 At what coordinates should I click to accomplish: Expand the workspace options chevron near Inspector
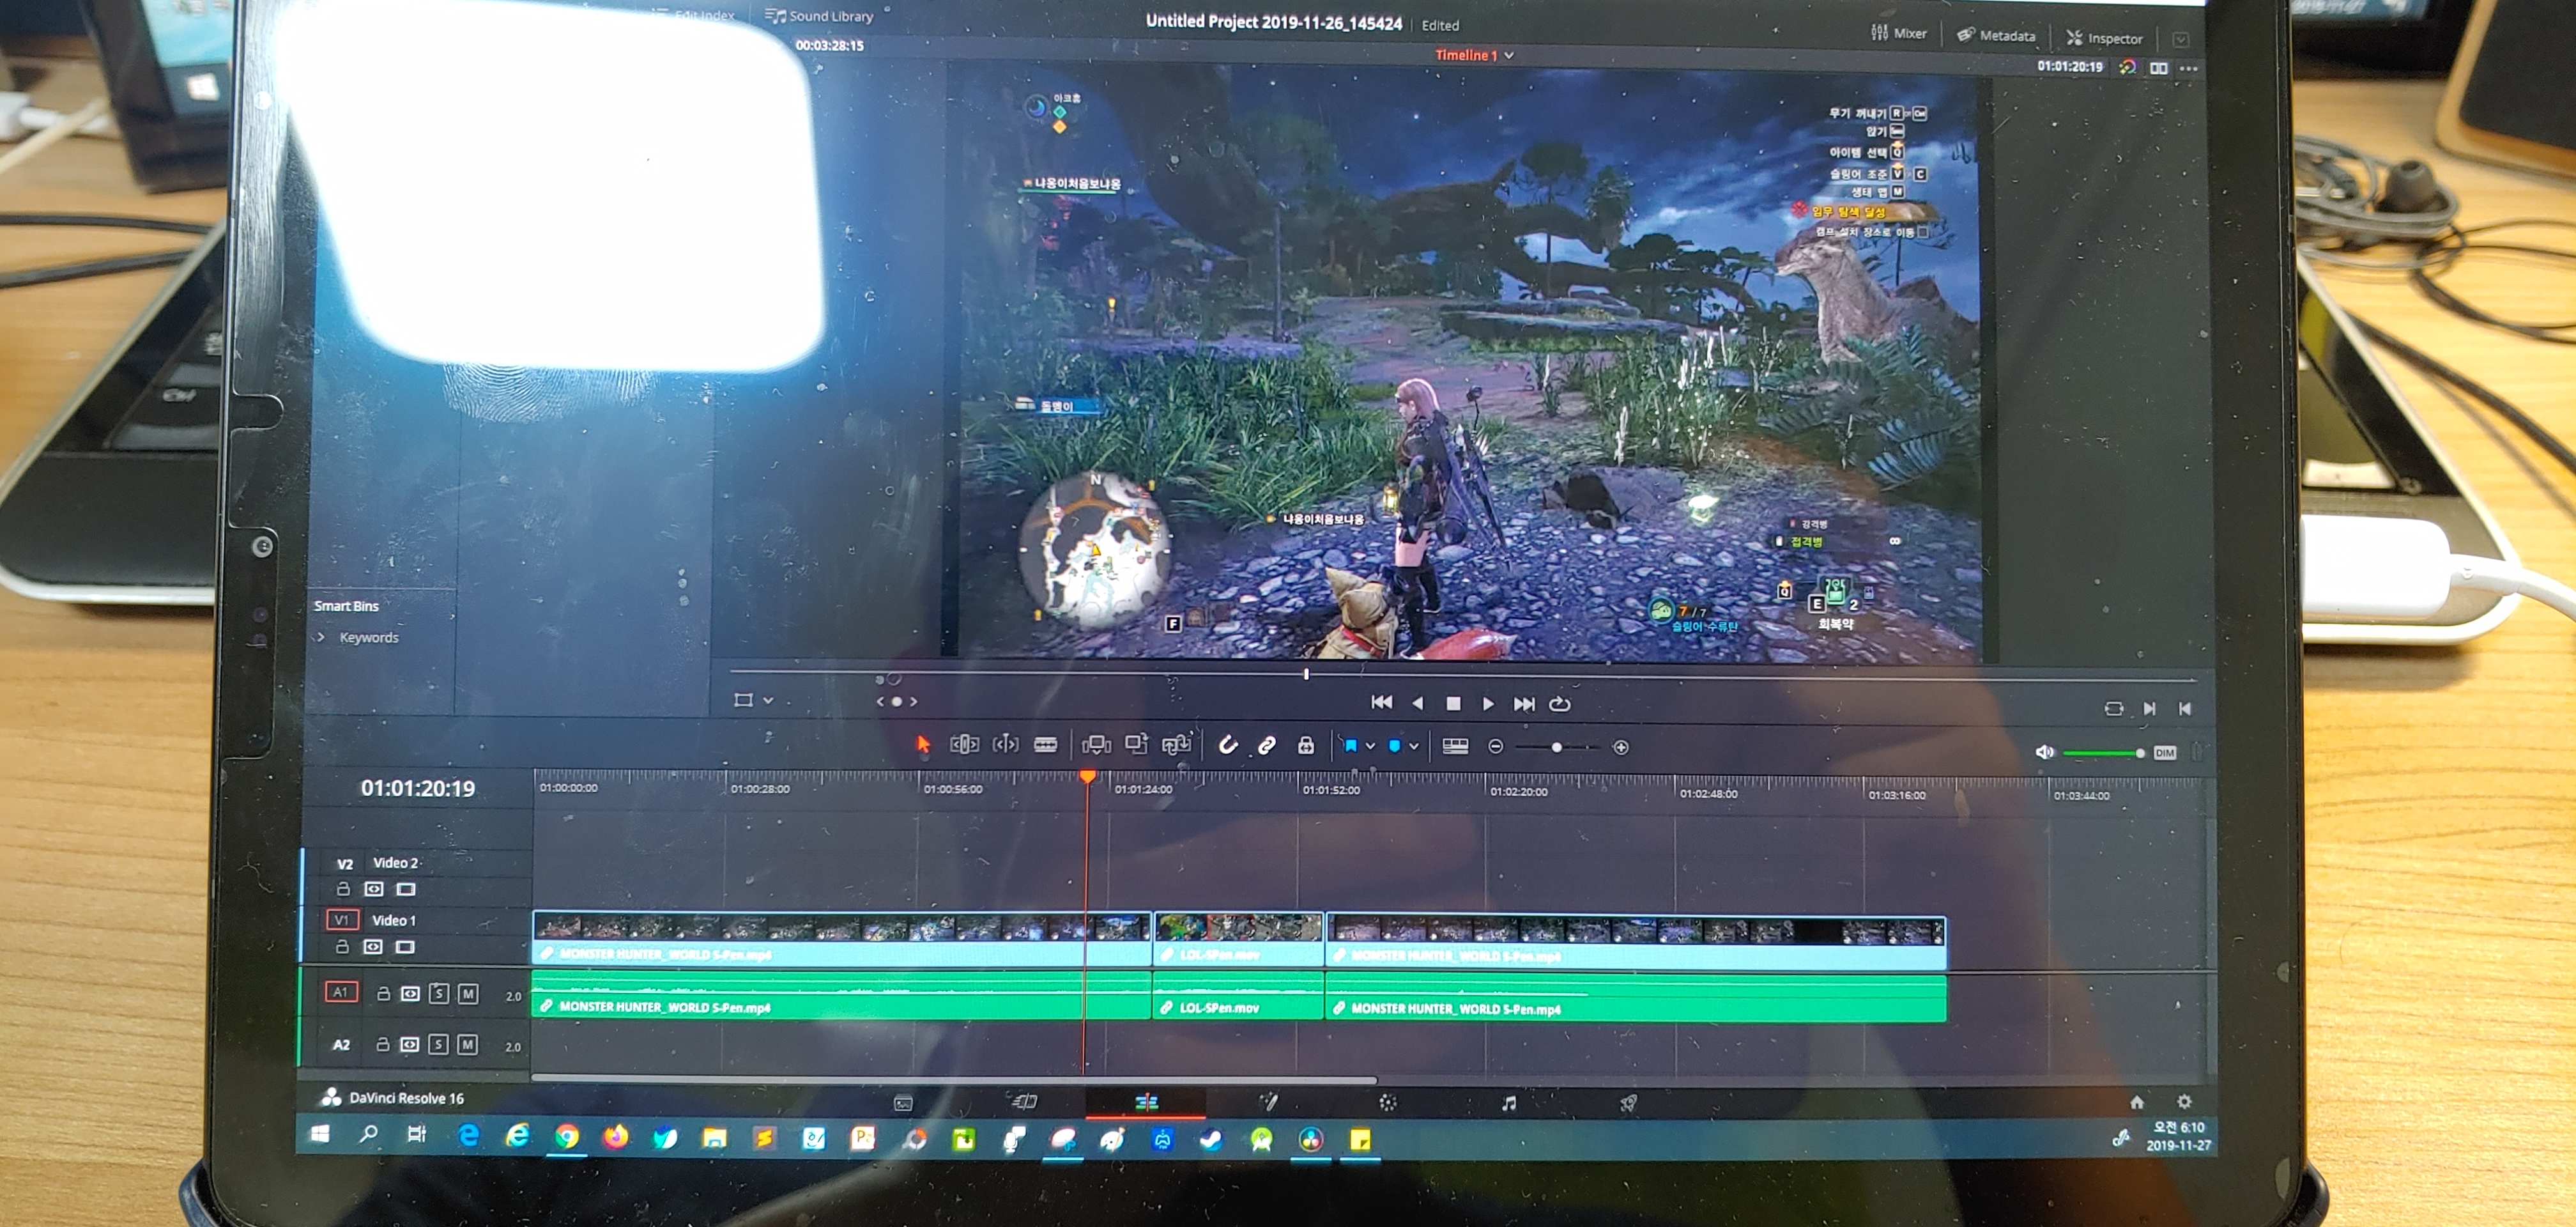[x=2180, y=39]
